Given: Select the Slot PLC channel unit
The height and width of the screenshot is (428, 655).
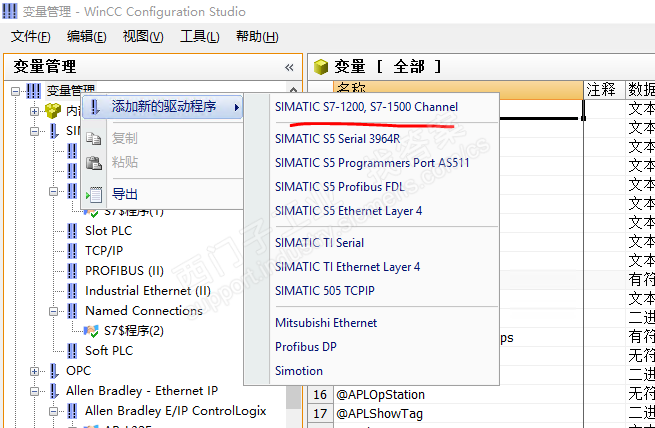Looking at the screenshot, I should click(109, 231).
